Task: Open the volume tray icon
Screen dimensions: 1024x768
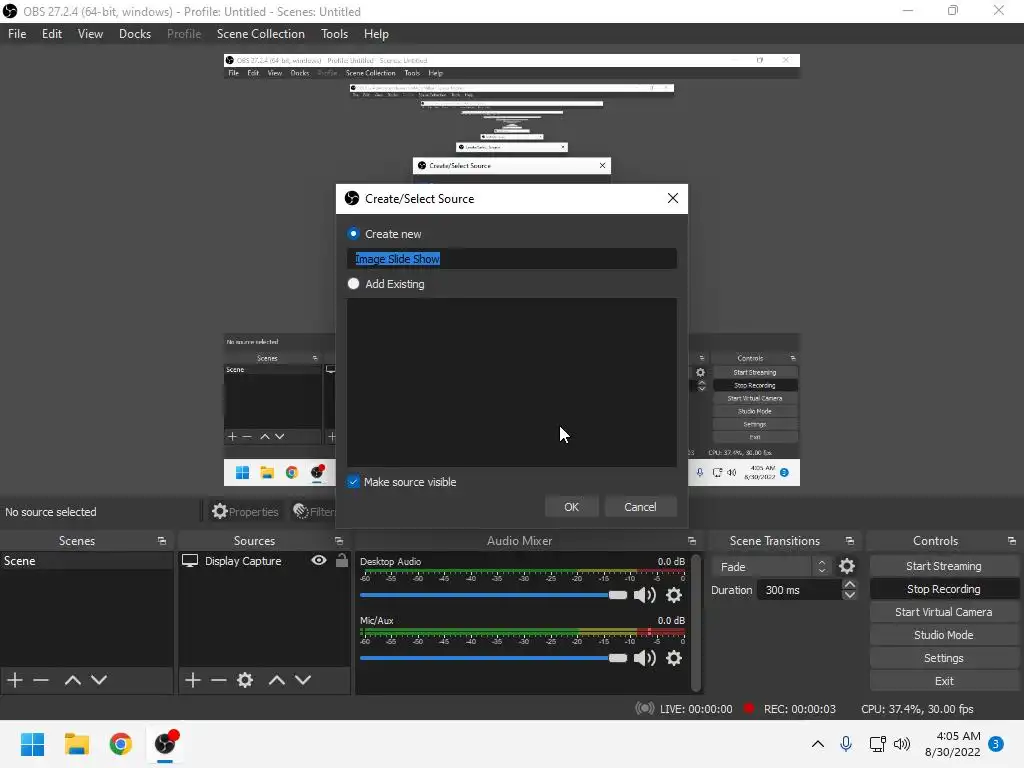Action: click(902, 744)
